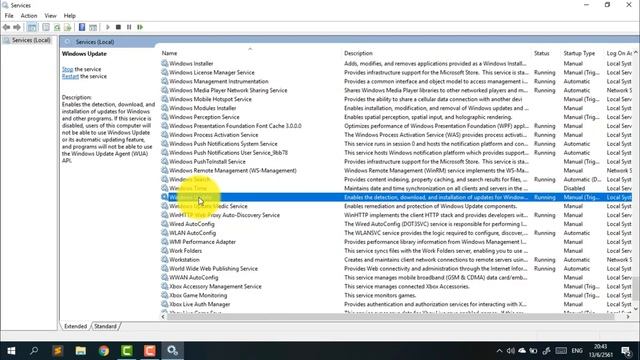The height and width of the screenshot is (360, 640).
Task: Open the Action menu
Action: pos(29,16)
